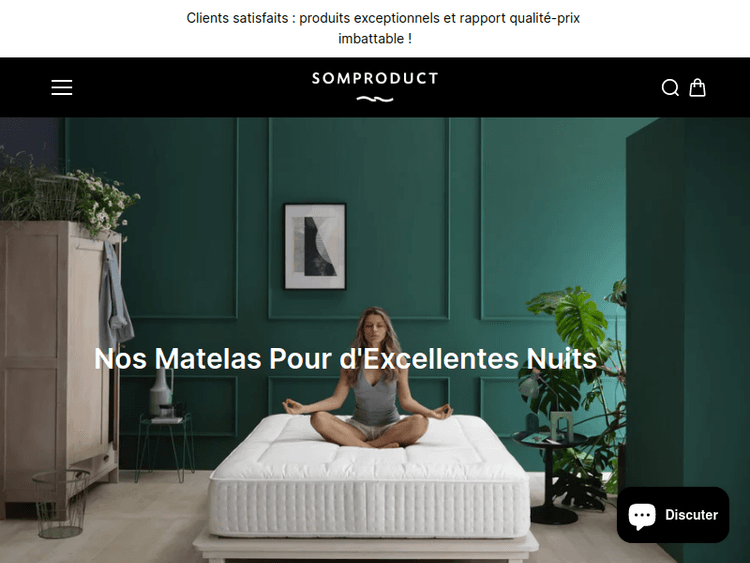
Task: Click the wire basket on the floor
Action: point(61,504)
